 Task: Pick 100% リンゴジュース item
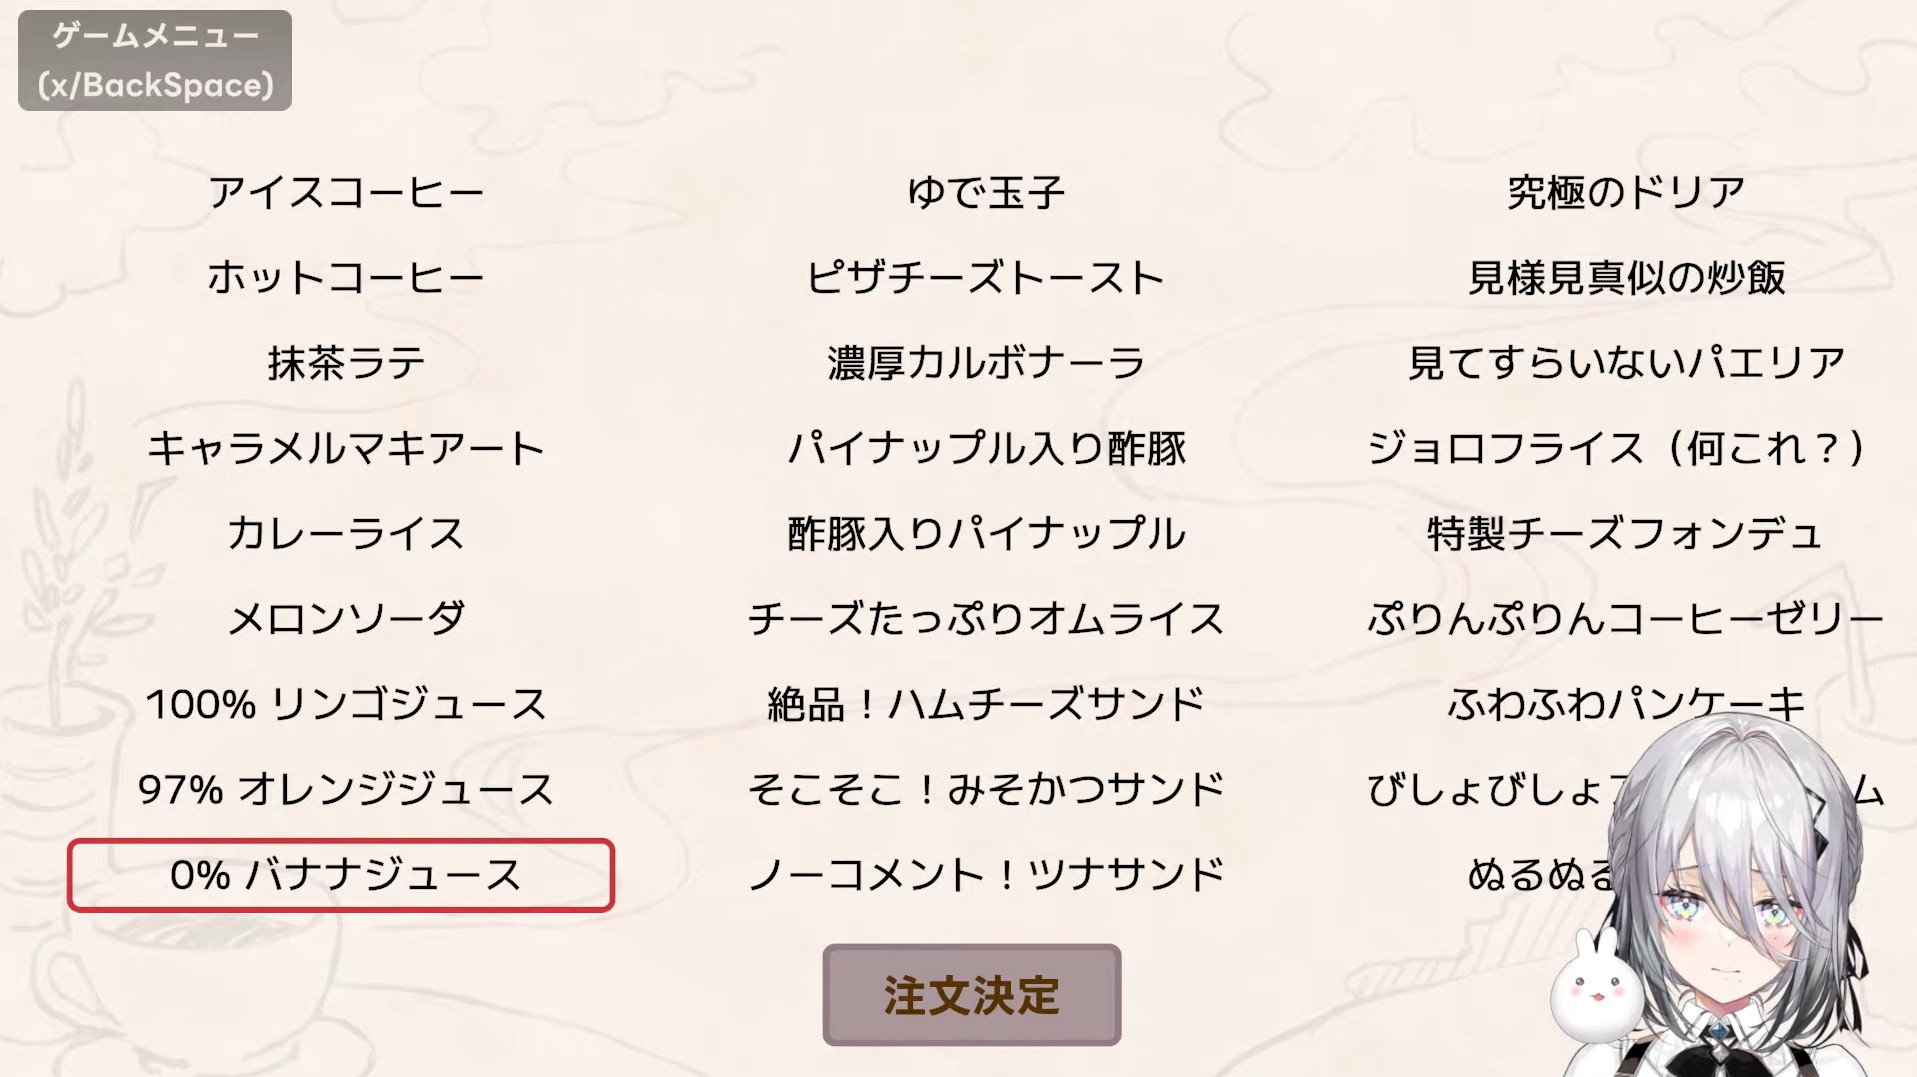346,704
